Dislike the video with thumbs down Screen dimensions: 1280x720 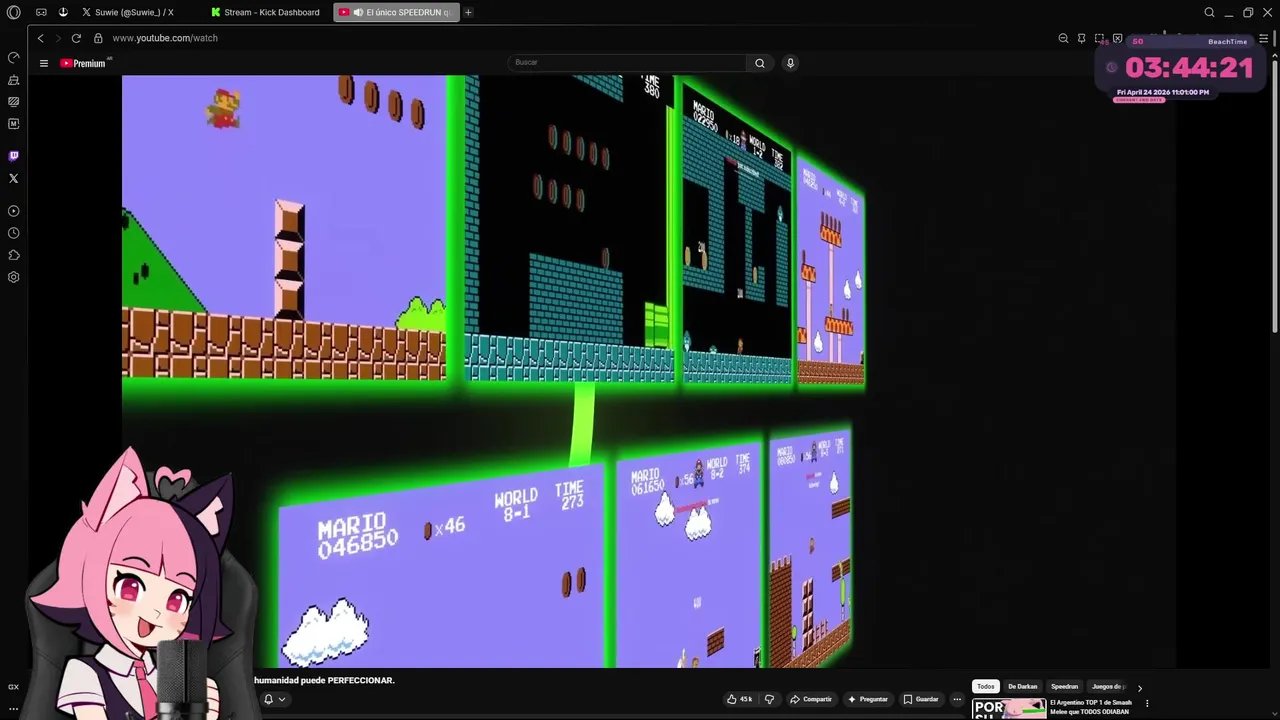tap(769, 699)
